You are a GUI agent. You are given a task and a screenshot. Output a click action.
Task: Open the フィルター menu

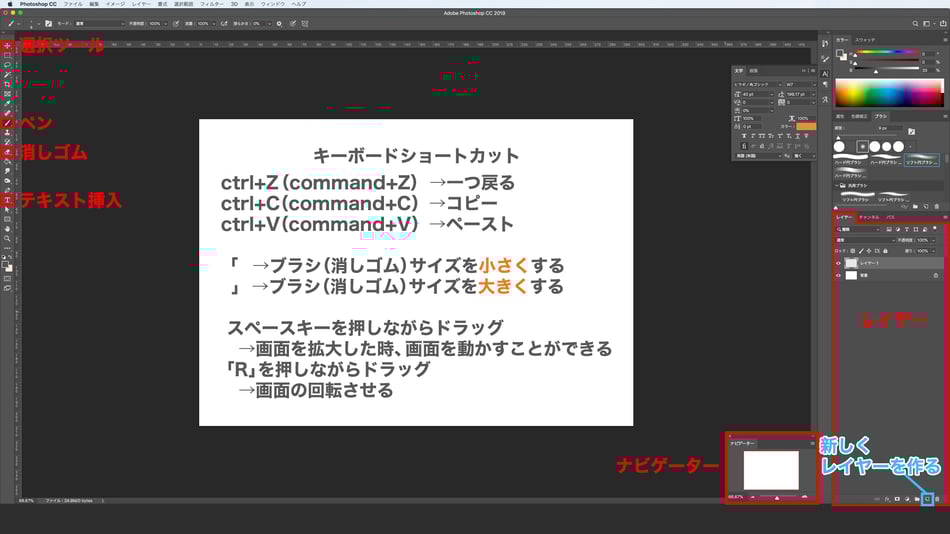[211, 4]
